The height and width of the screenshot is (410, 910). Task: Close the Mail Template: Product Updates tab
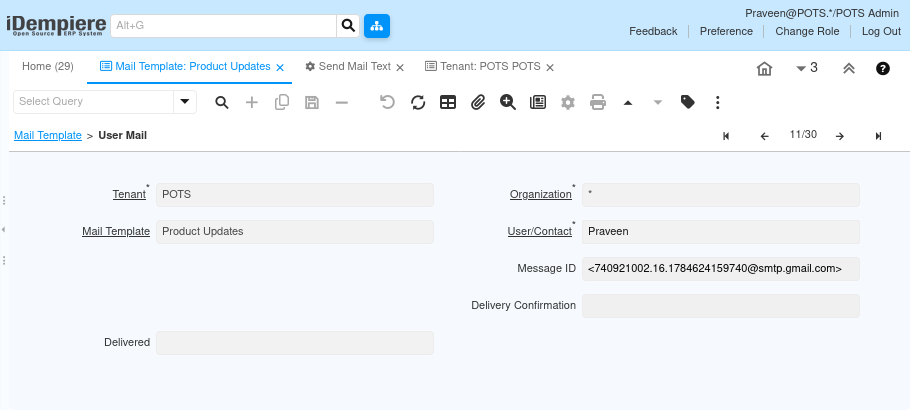coord(280,67)
